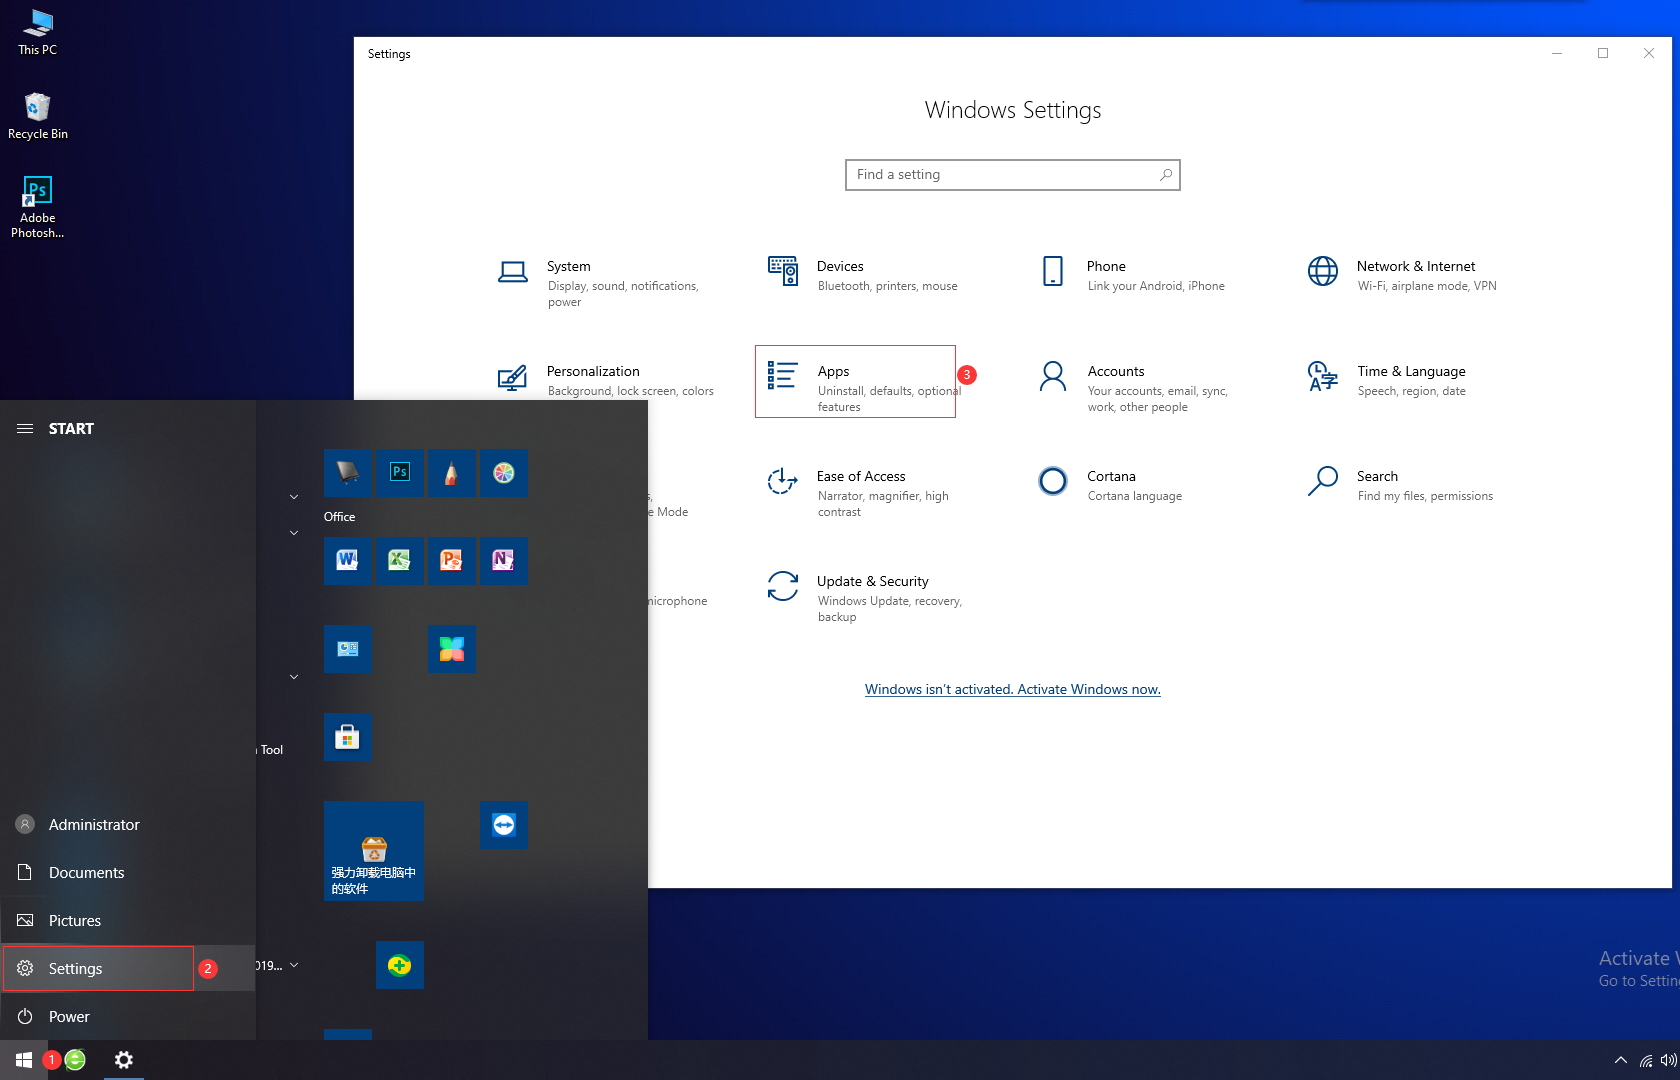Open the Word tile in Office group
The image size is (1680, 1080).
(347, 560)
